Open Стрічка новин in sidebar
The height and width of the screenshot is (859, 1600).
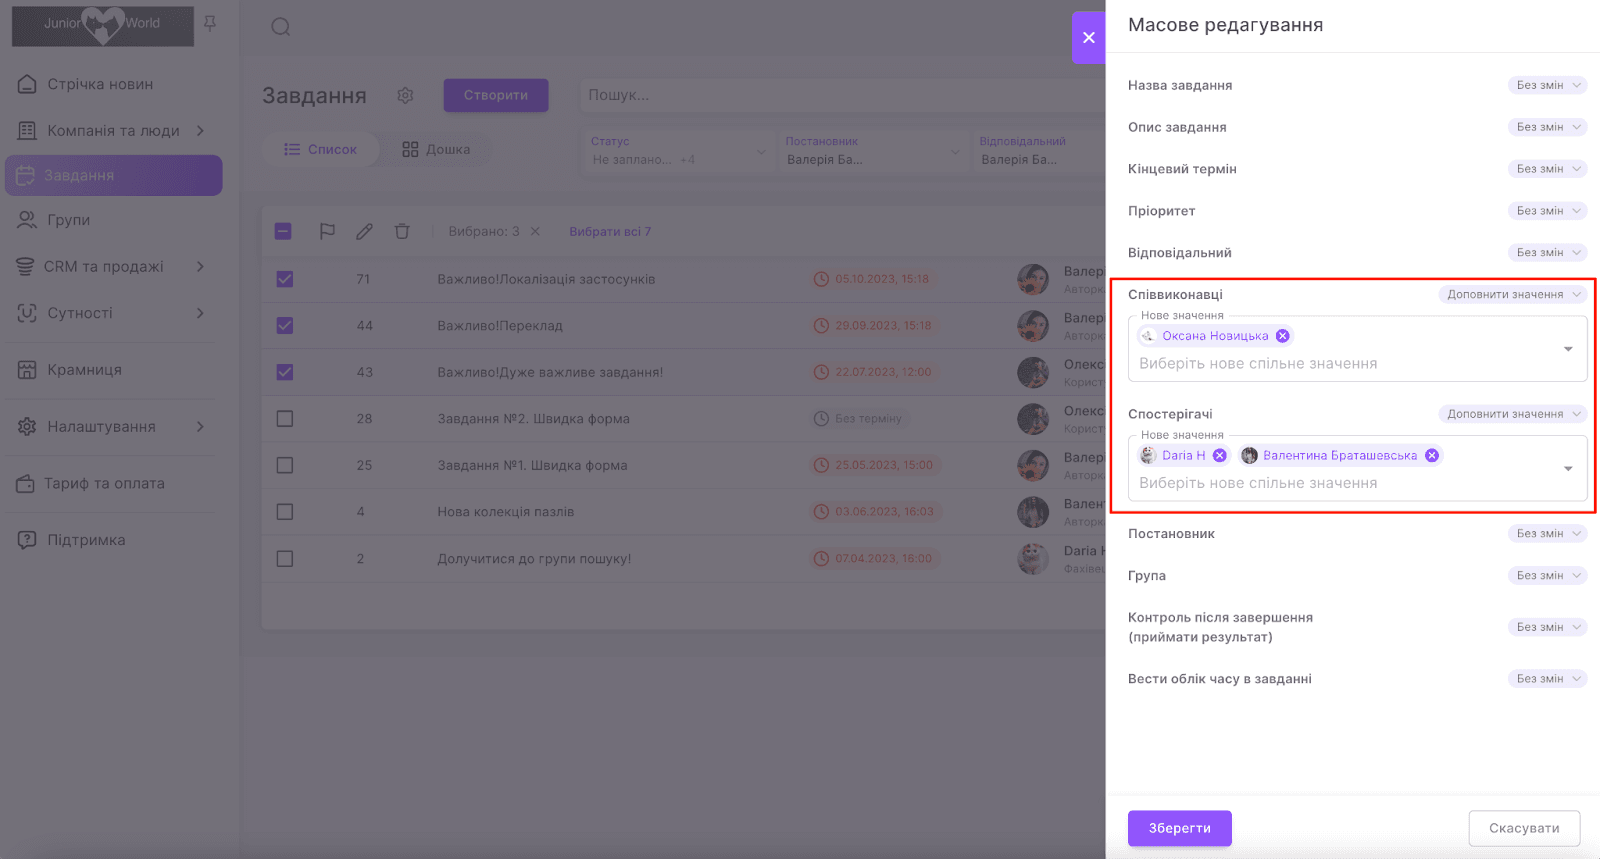coord(100,84)
